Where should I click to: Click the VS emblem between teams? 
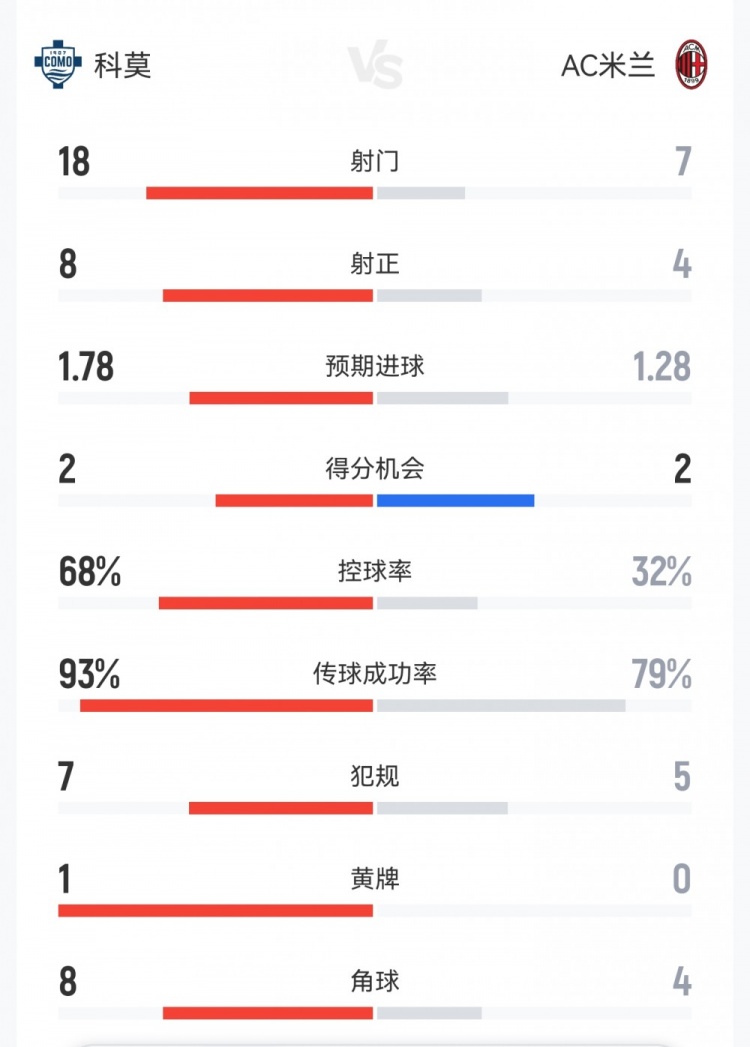click(x=375, y=67)
